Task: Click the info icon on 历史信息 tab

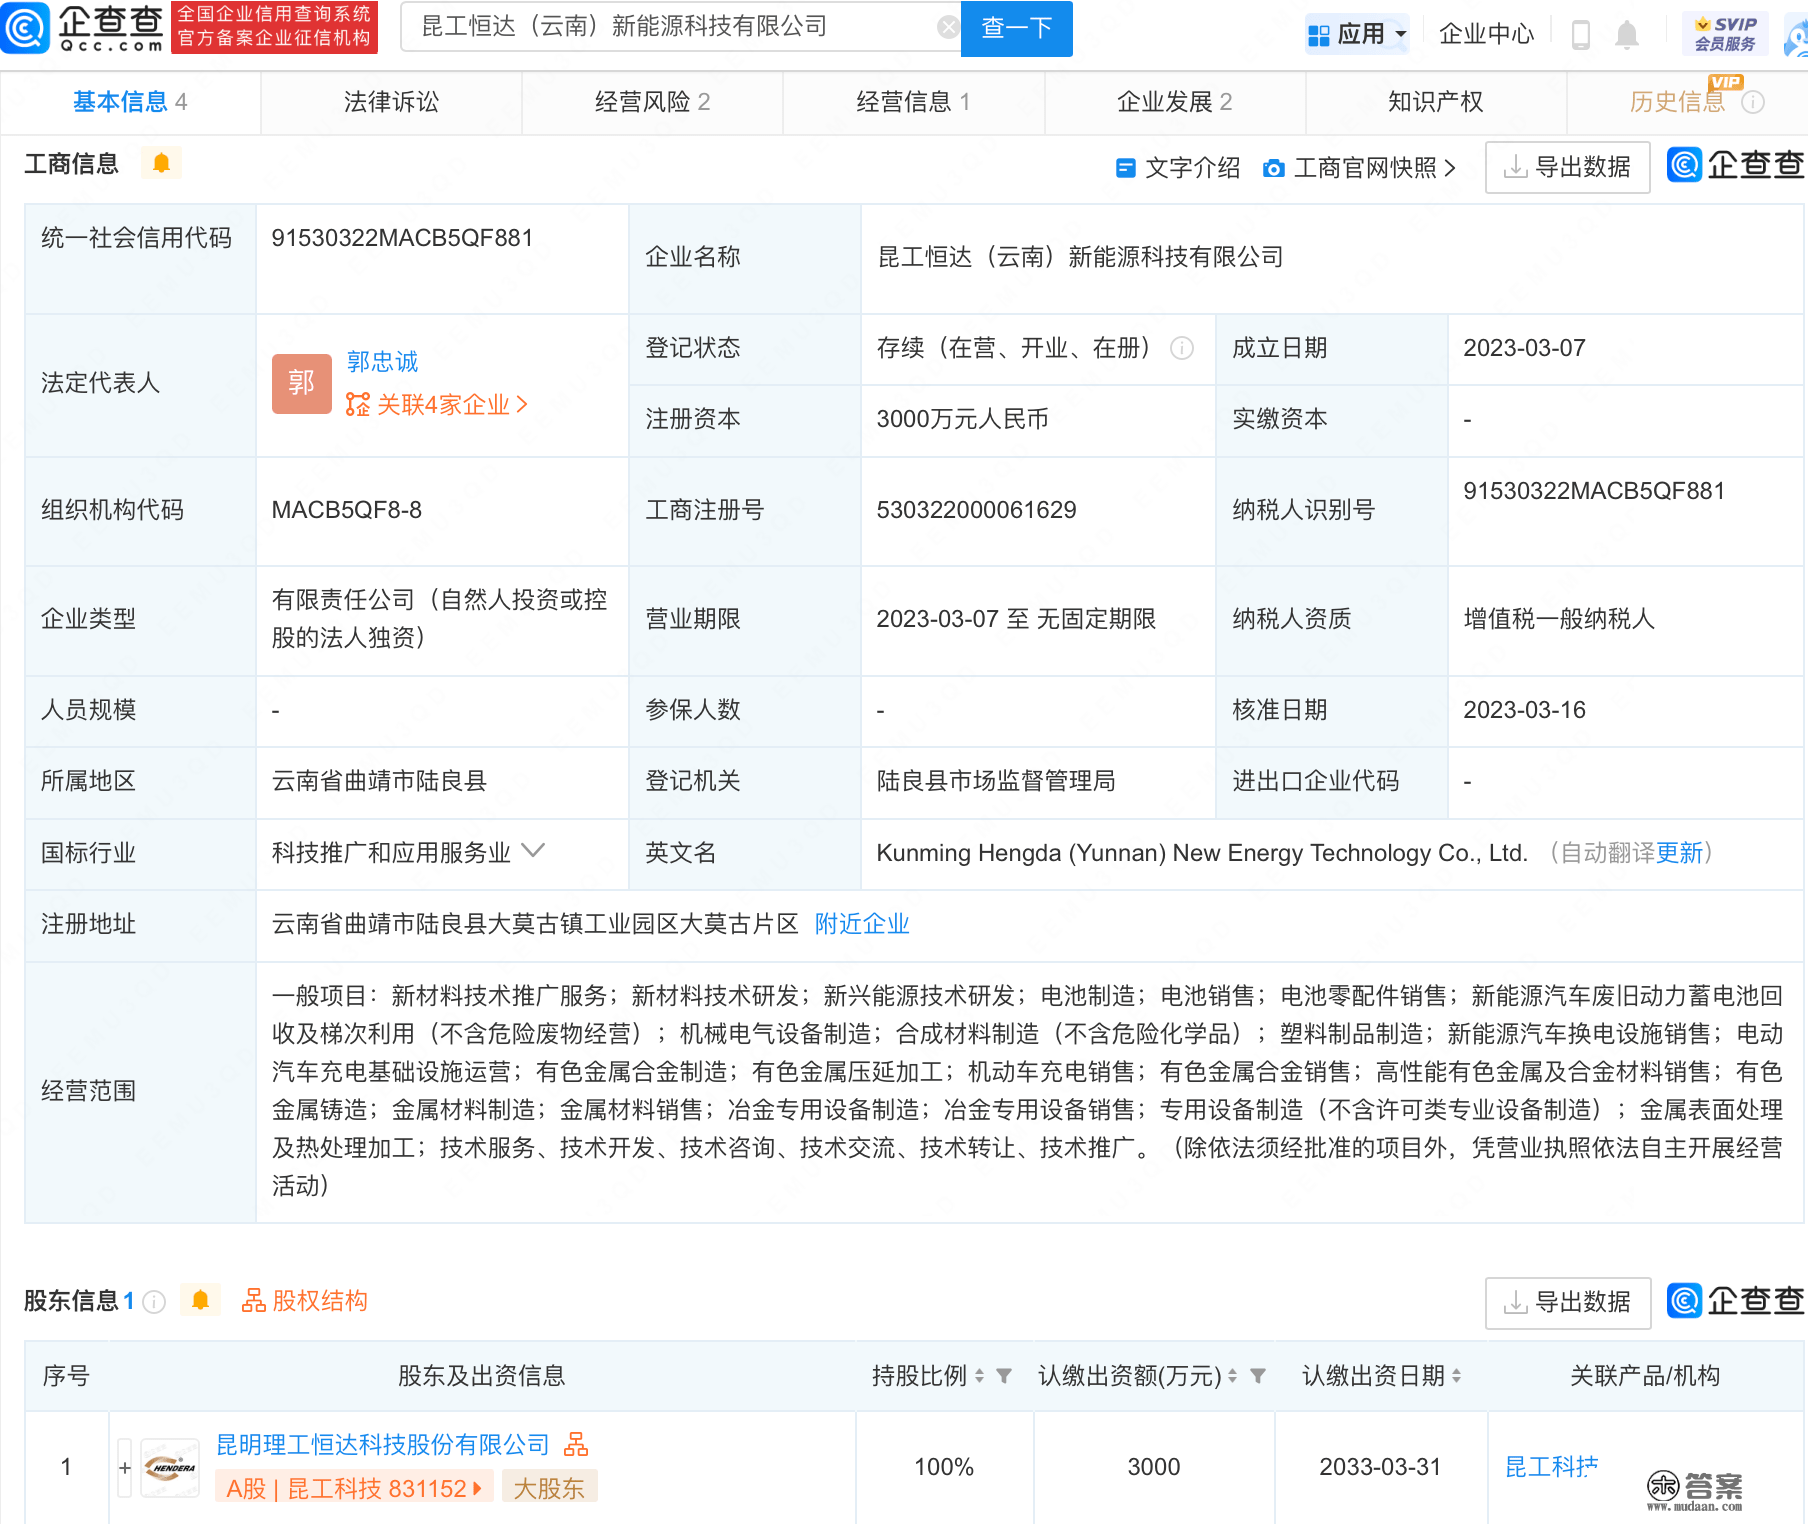Action: coord(1753,102)
